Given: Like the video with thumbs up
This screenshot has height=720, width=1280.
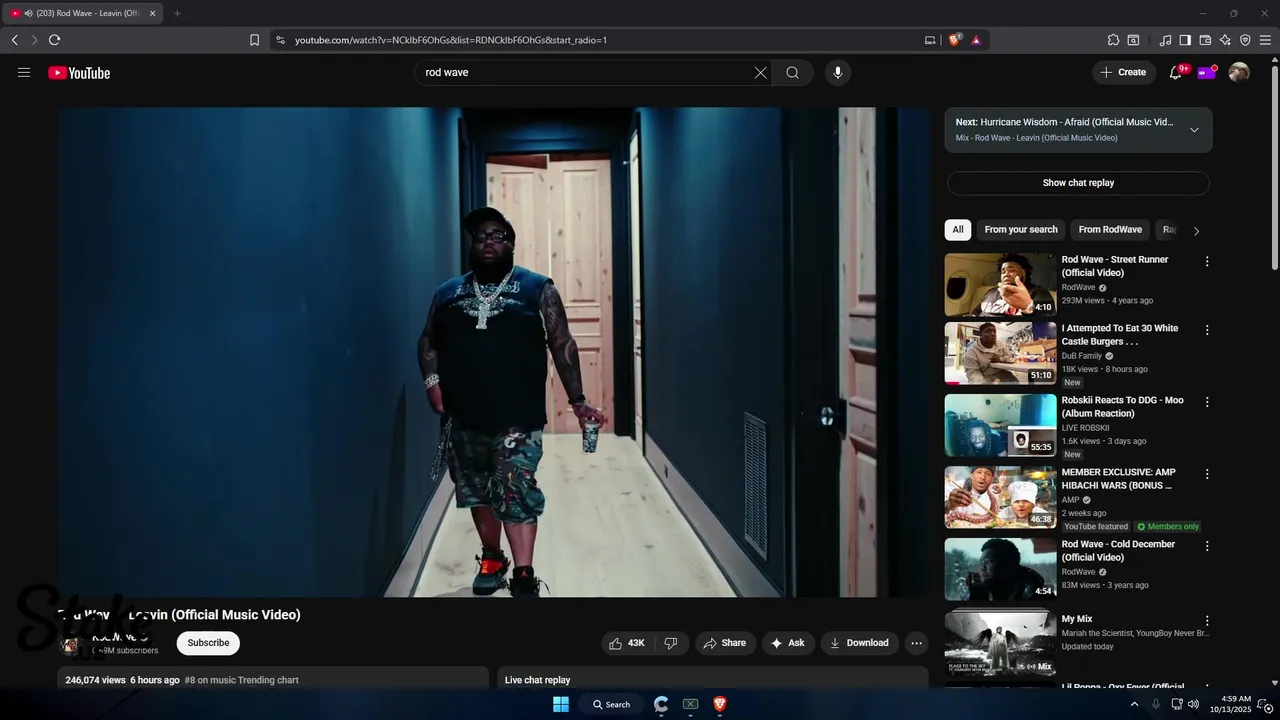Looking at the screenshot, I should point(627,643).
